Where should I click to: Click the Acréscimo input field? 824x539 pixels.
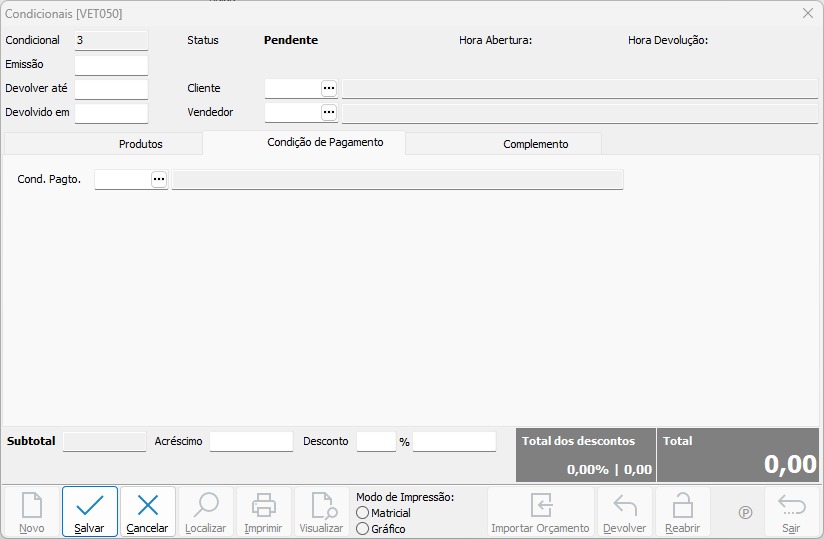click(251, 441)
